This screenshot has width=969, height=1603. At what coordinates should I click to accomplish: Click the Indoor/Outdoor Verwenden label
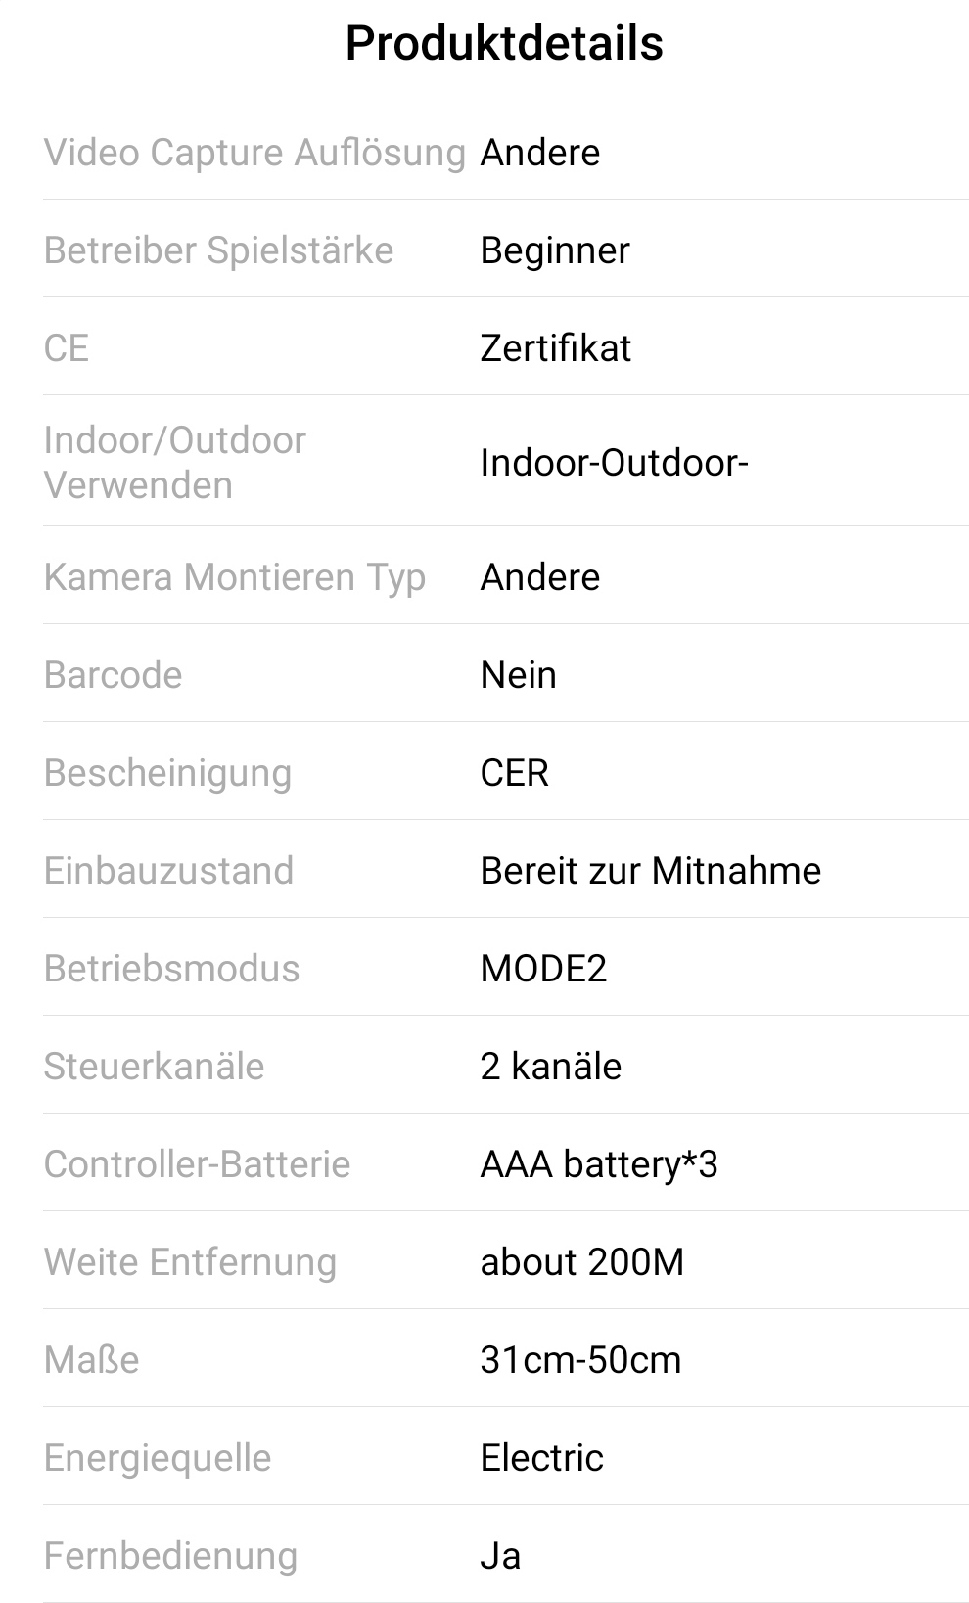click(x=175, y=462)
